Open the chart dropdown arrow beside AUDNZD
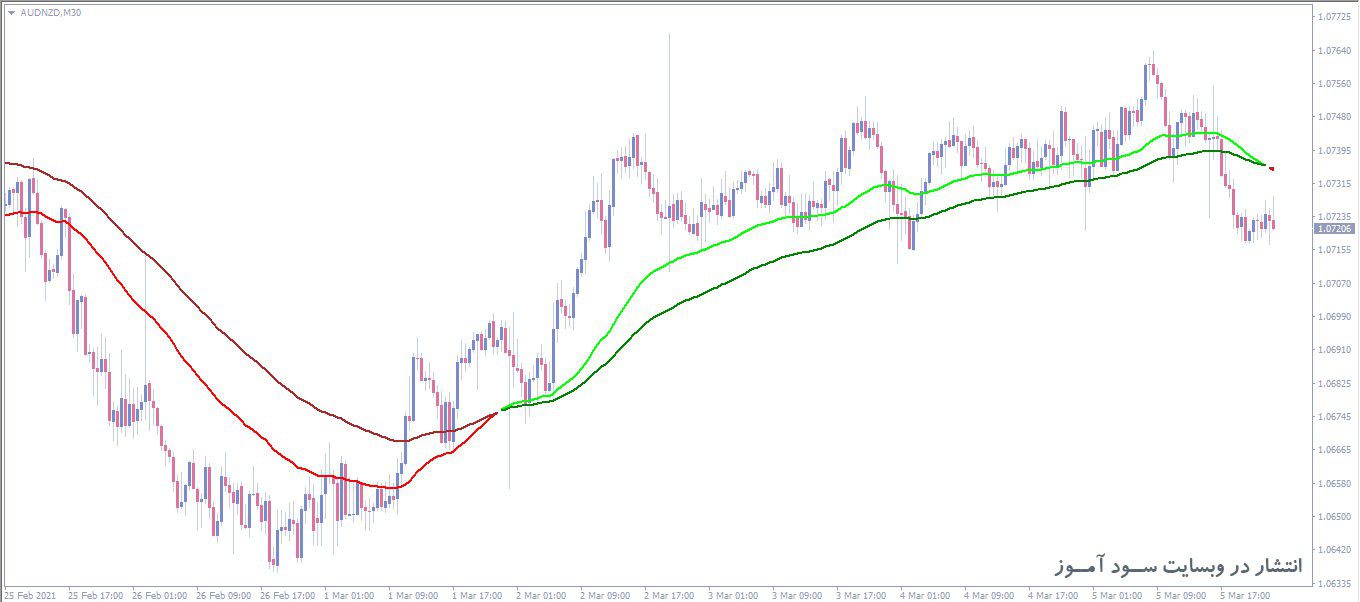Image resolution: width=1360 pixels, height=602 pixels. click(12, 13)
